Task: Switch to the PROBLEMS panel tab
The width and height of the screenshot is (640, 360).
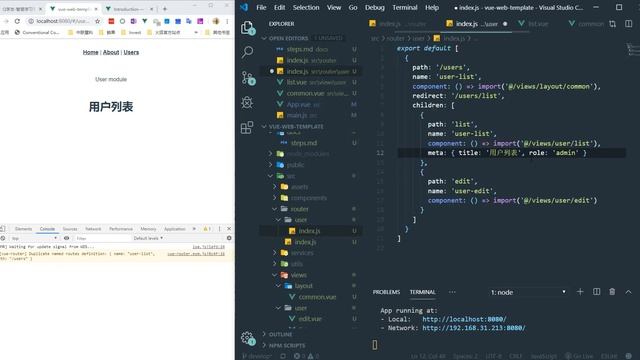Action: tap(386, 292)
